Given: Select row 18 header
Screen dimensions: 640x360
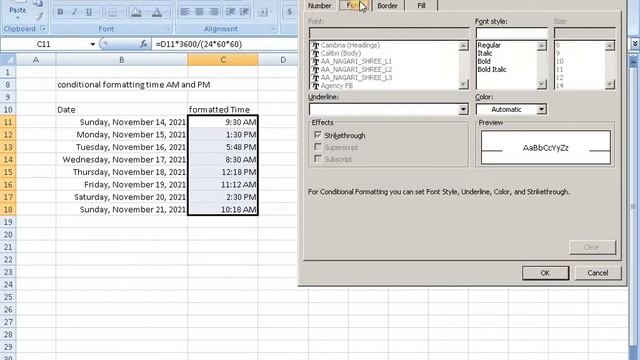Looking at the screenshot, I should (x=8, y=209).
